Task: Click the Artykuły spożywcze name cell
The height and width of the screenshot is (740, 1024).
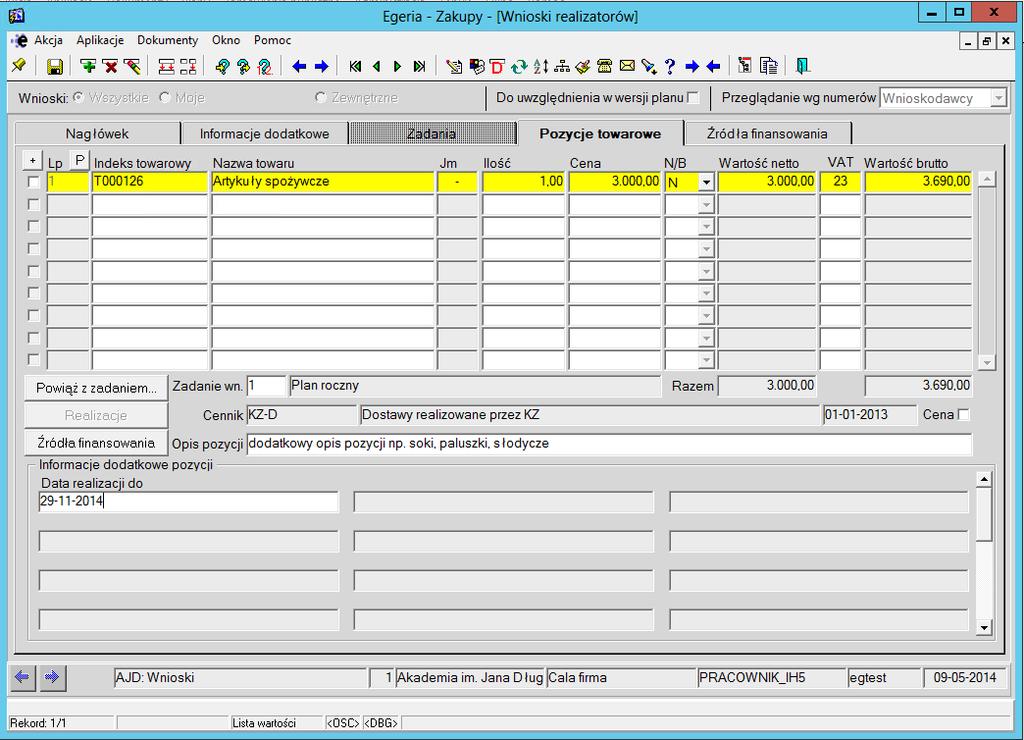Action: pyautogui.click(x=323, y=182)
